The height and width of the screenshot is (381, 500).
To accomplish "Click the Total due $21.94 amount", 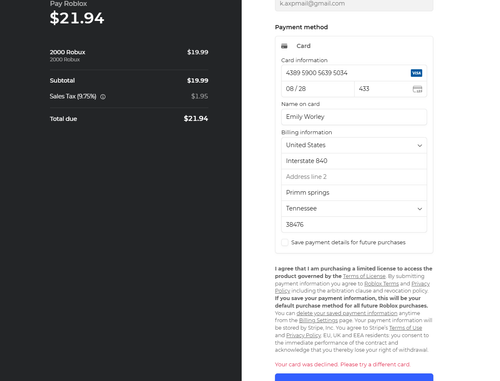I will click(196, 119).
